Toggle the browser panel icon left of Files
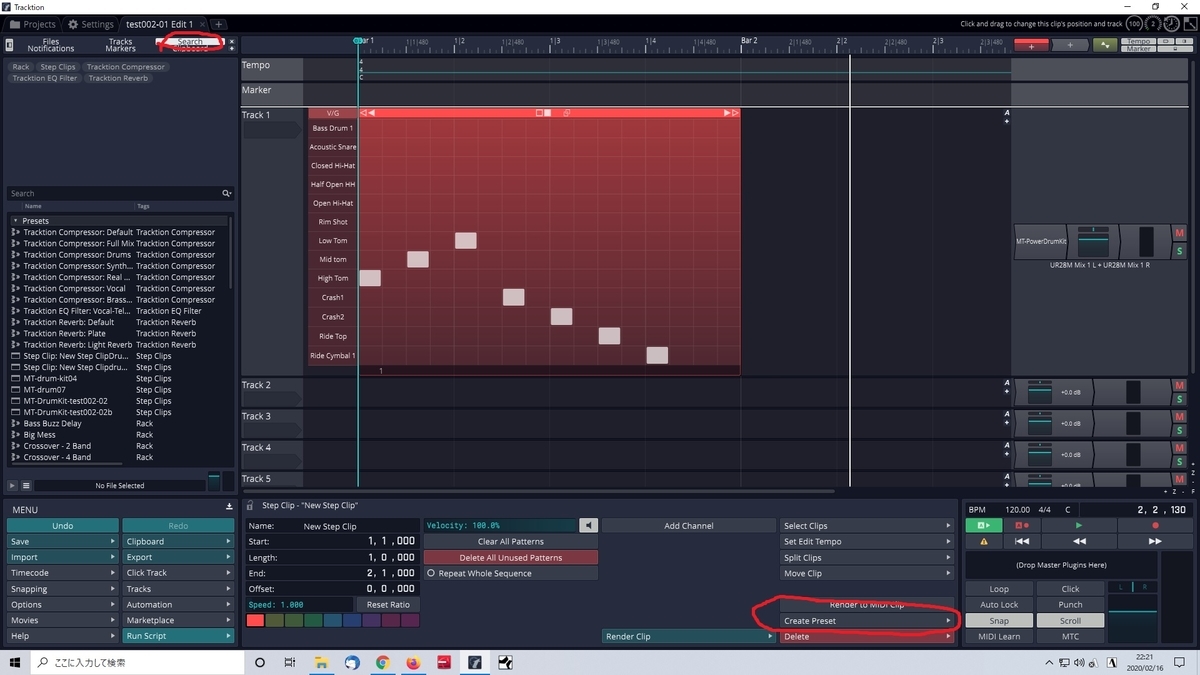Viewport: 1200px width, 675px height. pos(9,45)
